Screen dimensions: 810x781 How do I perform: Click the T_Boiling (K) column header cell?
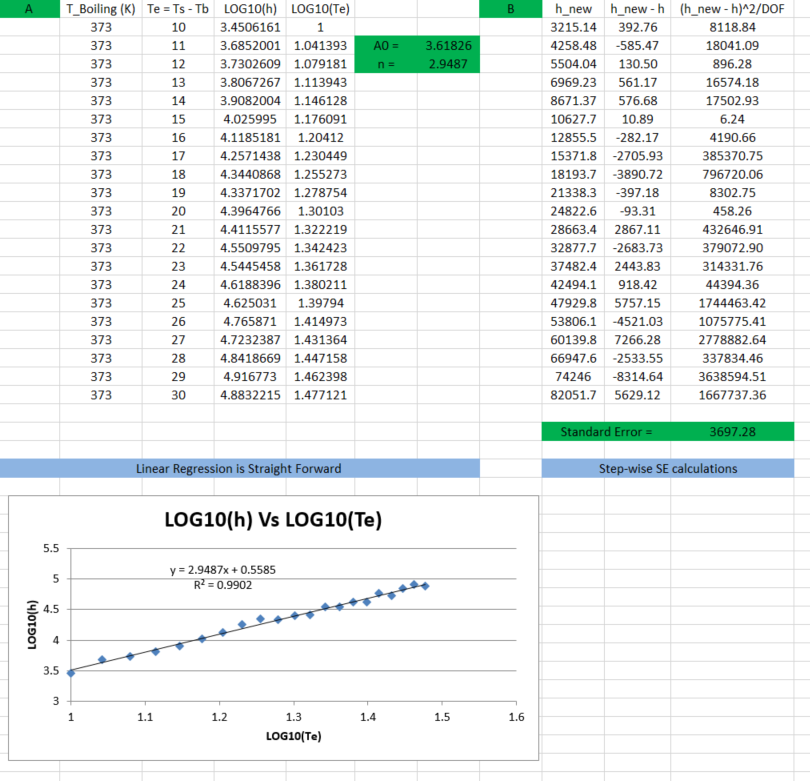point(100,9)
